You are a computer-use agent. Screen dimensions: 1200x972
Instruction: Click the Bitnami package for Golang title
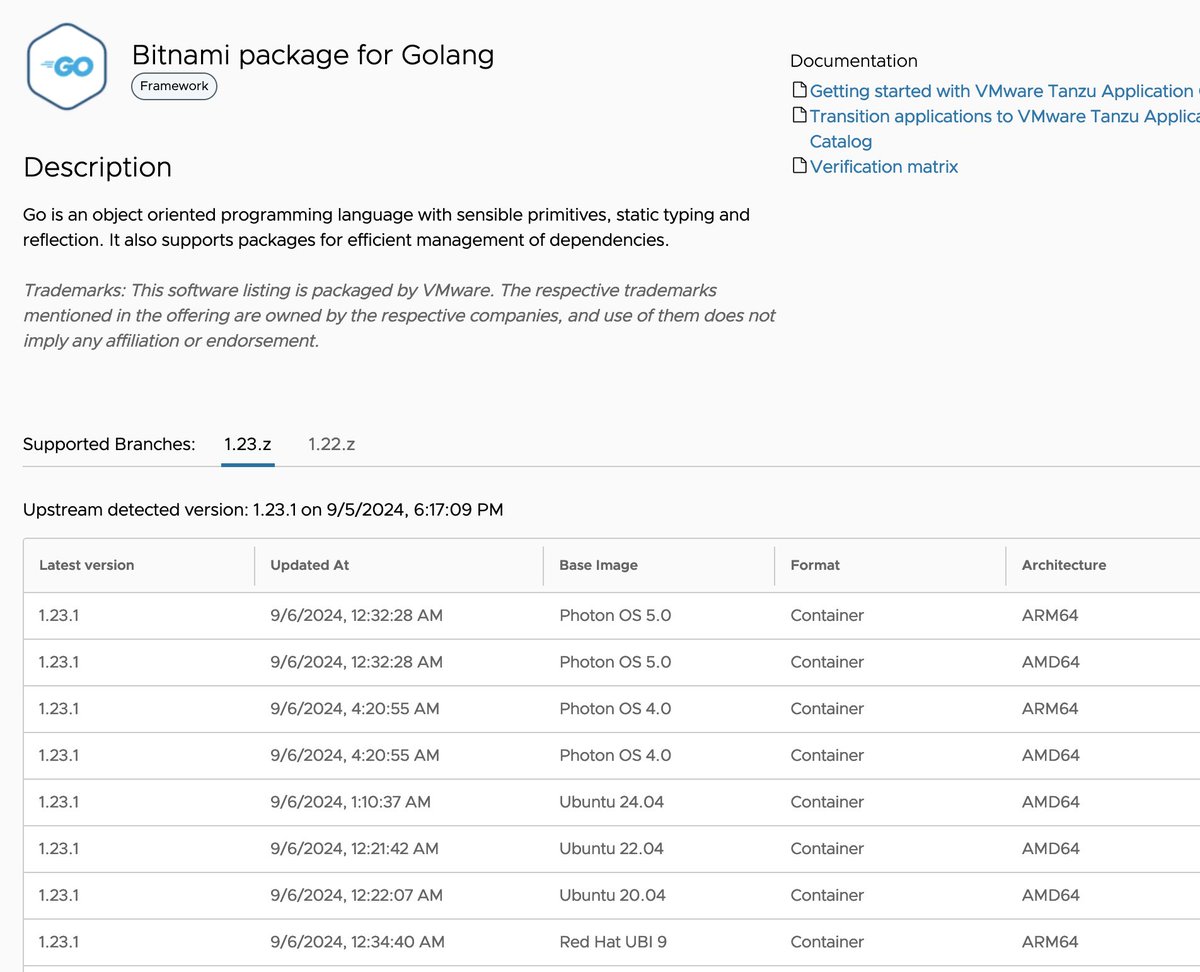tap(313, 54)
